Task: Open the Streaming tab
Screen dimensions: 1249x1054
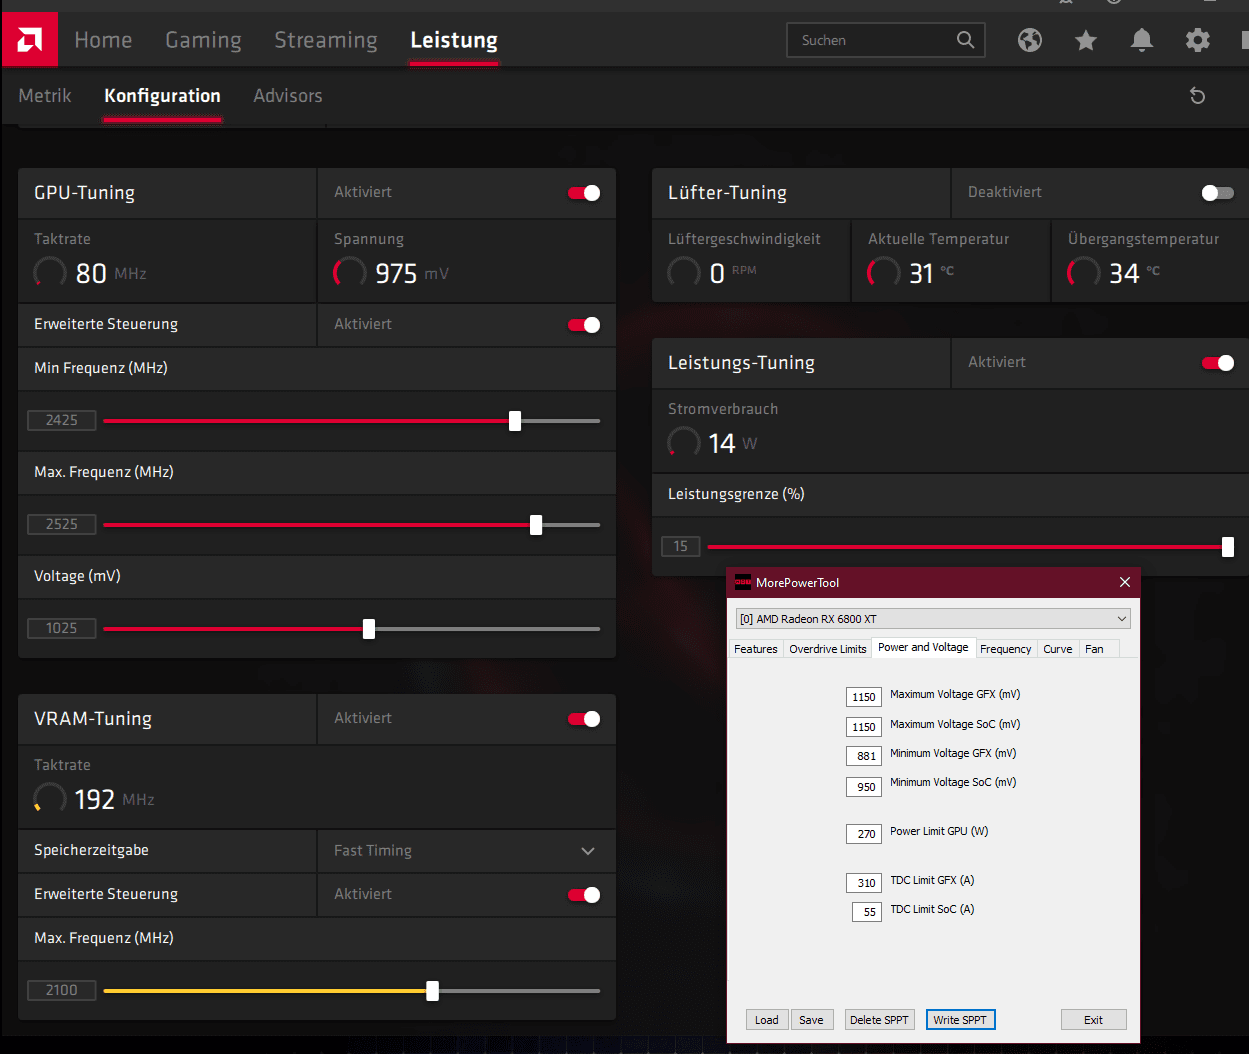Action: click(x=326, y=40)
